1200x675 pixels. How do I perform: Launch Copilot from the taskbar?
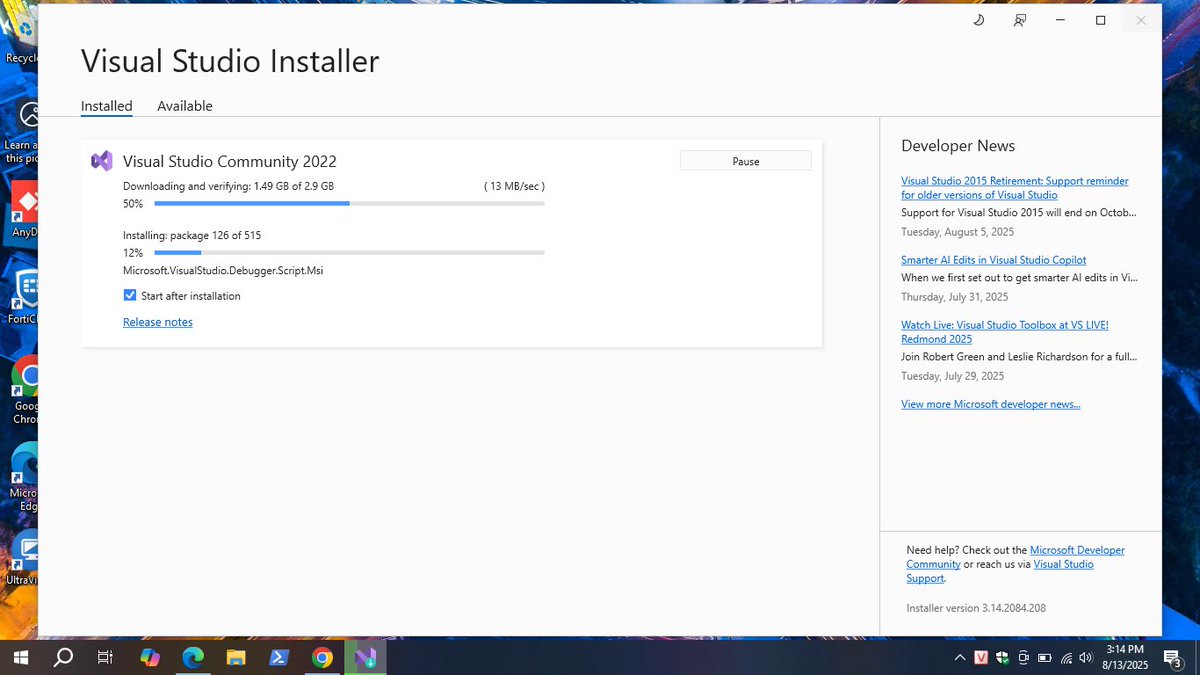pyautogui.click(x=149, y=657)
